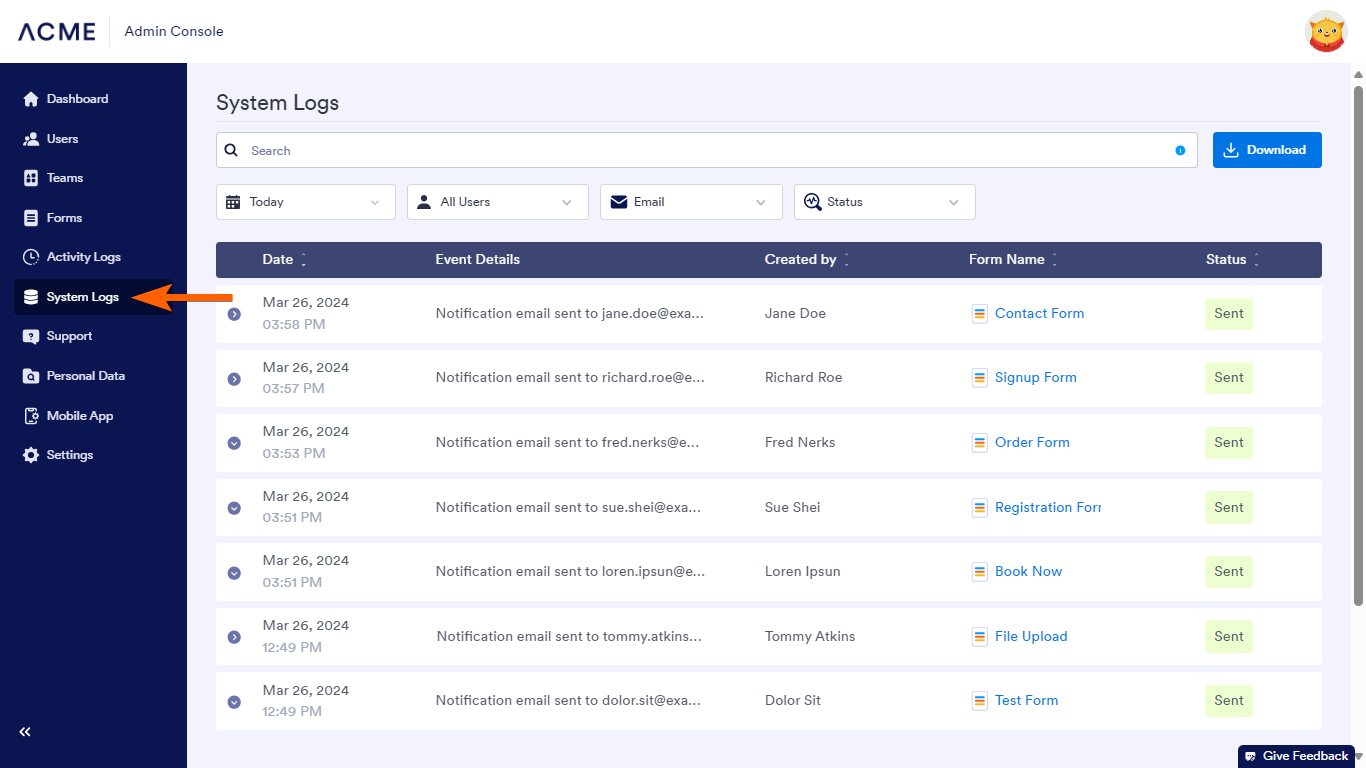This screenshot has width=1366, height=768.
Task: Click the magnifier icon in search field
Action: [x=231, y=151]
